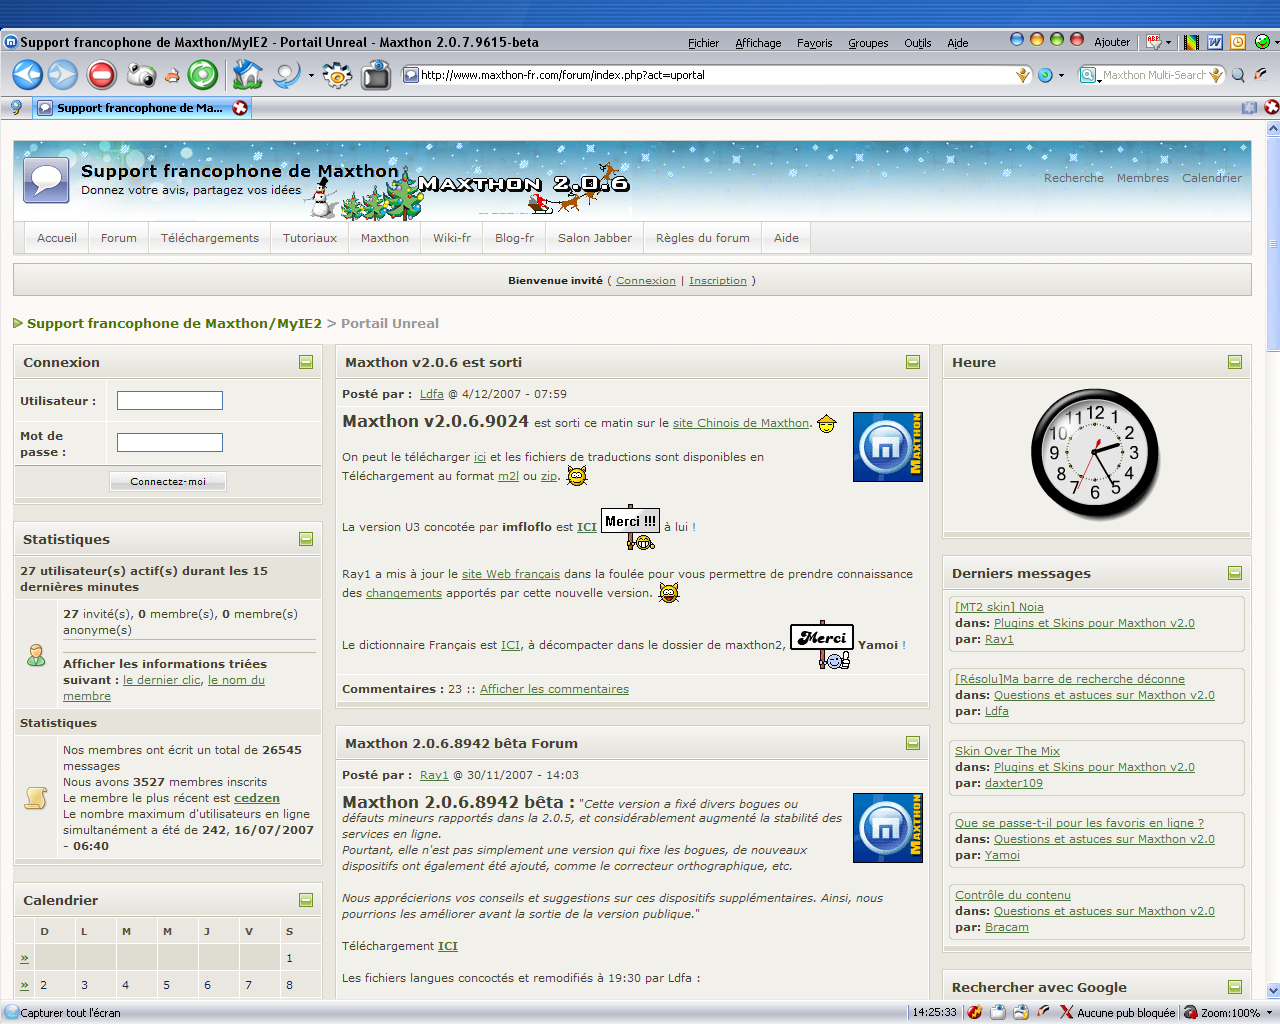Viewport: 1280px width, 1024px height.
Task: Click the ABP ad filter icon
Action: pos(1155,42)
